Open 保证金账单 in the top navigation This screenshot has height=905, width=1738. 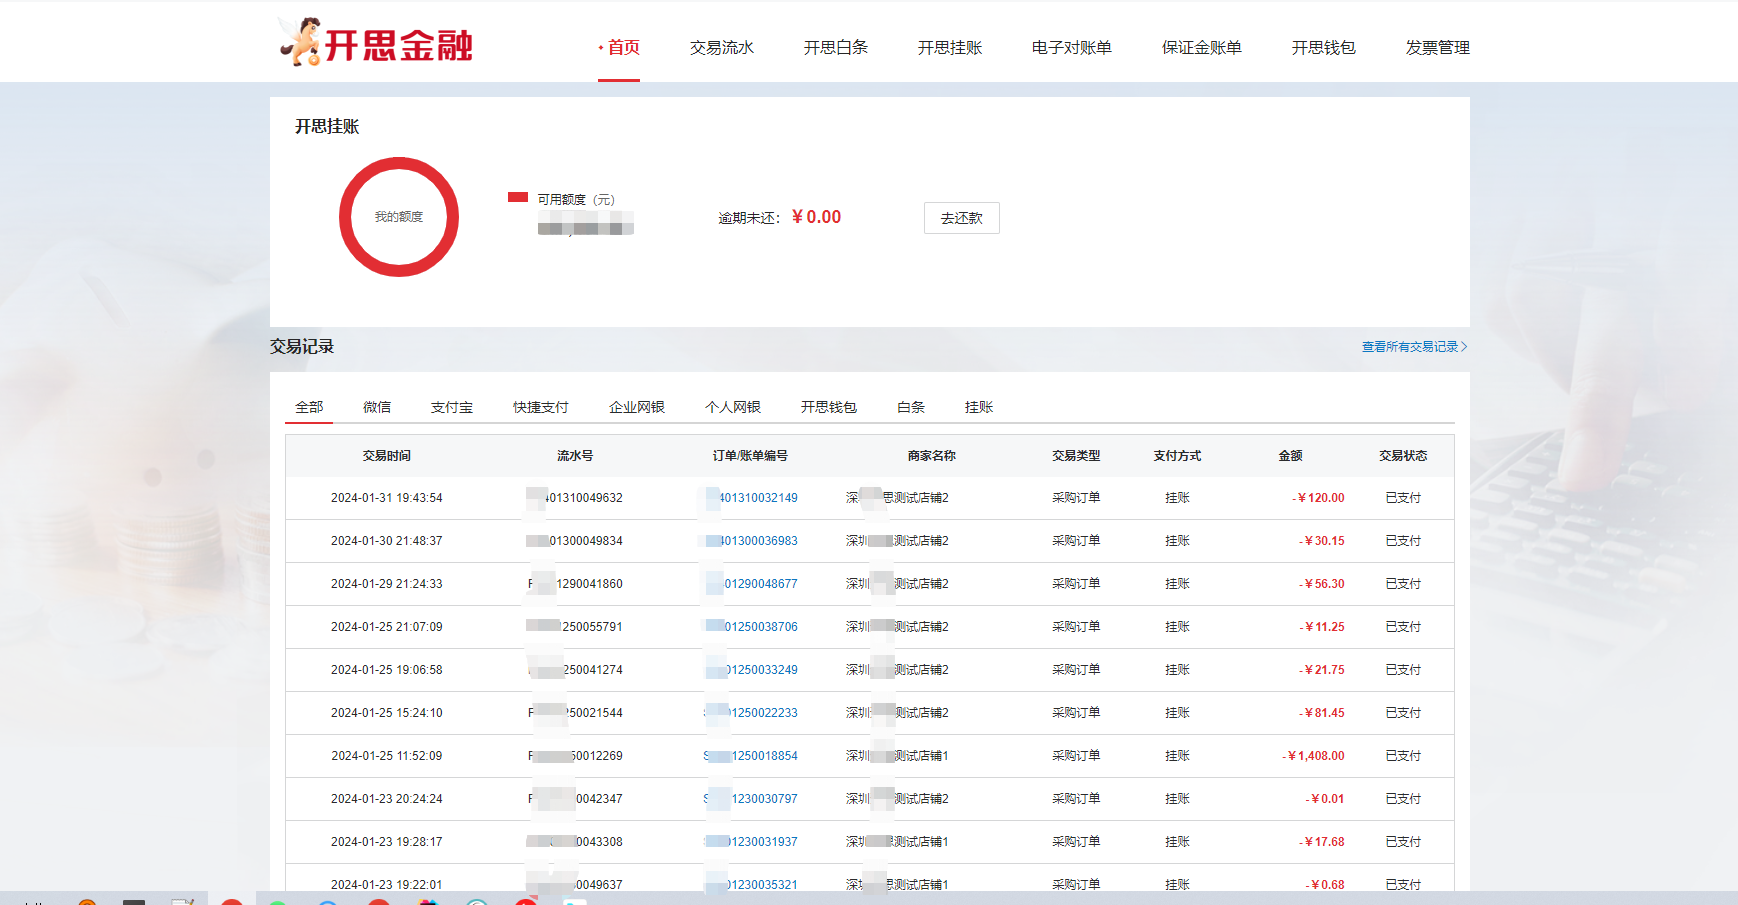tap(1202, 48)
